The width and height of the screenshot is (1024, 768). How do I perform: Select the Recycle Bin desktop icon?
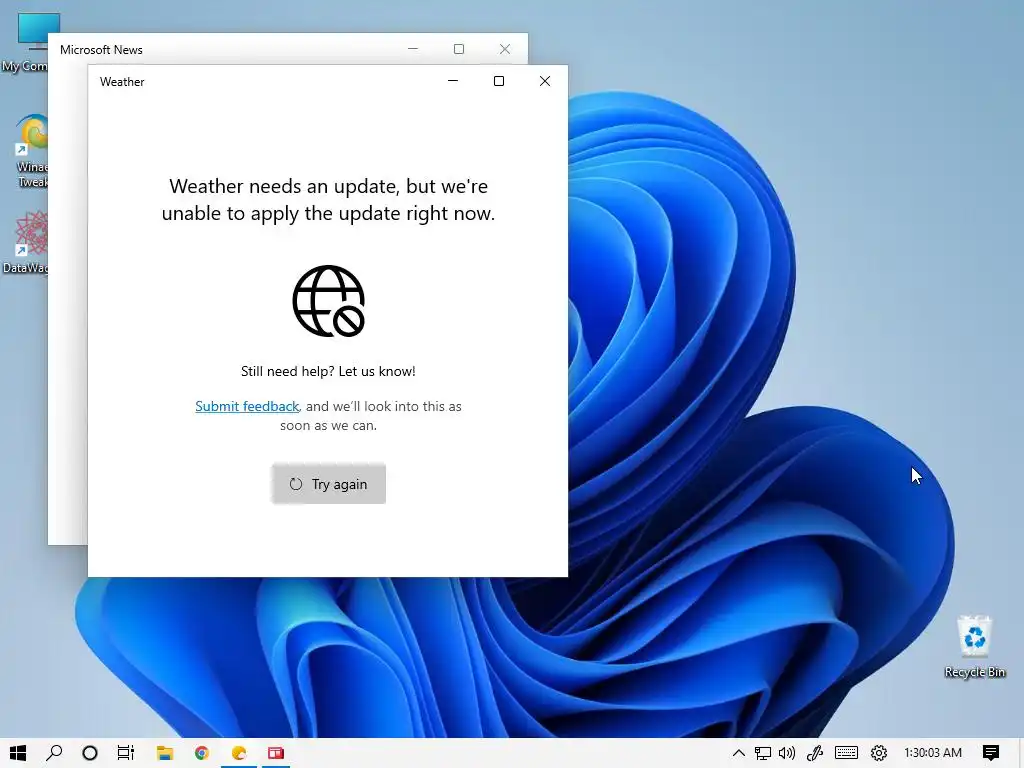pyautogui.click(x=974, y=647)
